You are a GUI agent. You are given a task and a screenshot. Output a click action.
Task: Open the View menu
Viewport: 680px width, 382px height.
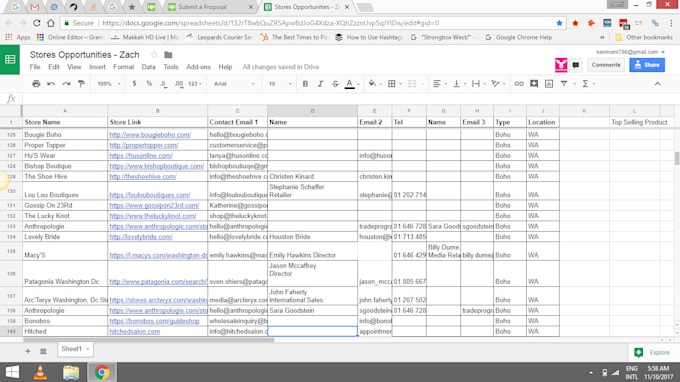(74, 67)
